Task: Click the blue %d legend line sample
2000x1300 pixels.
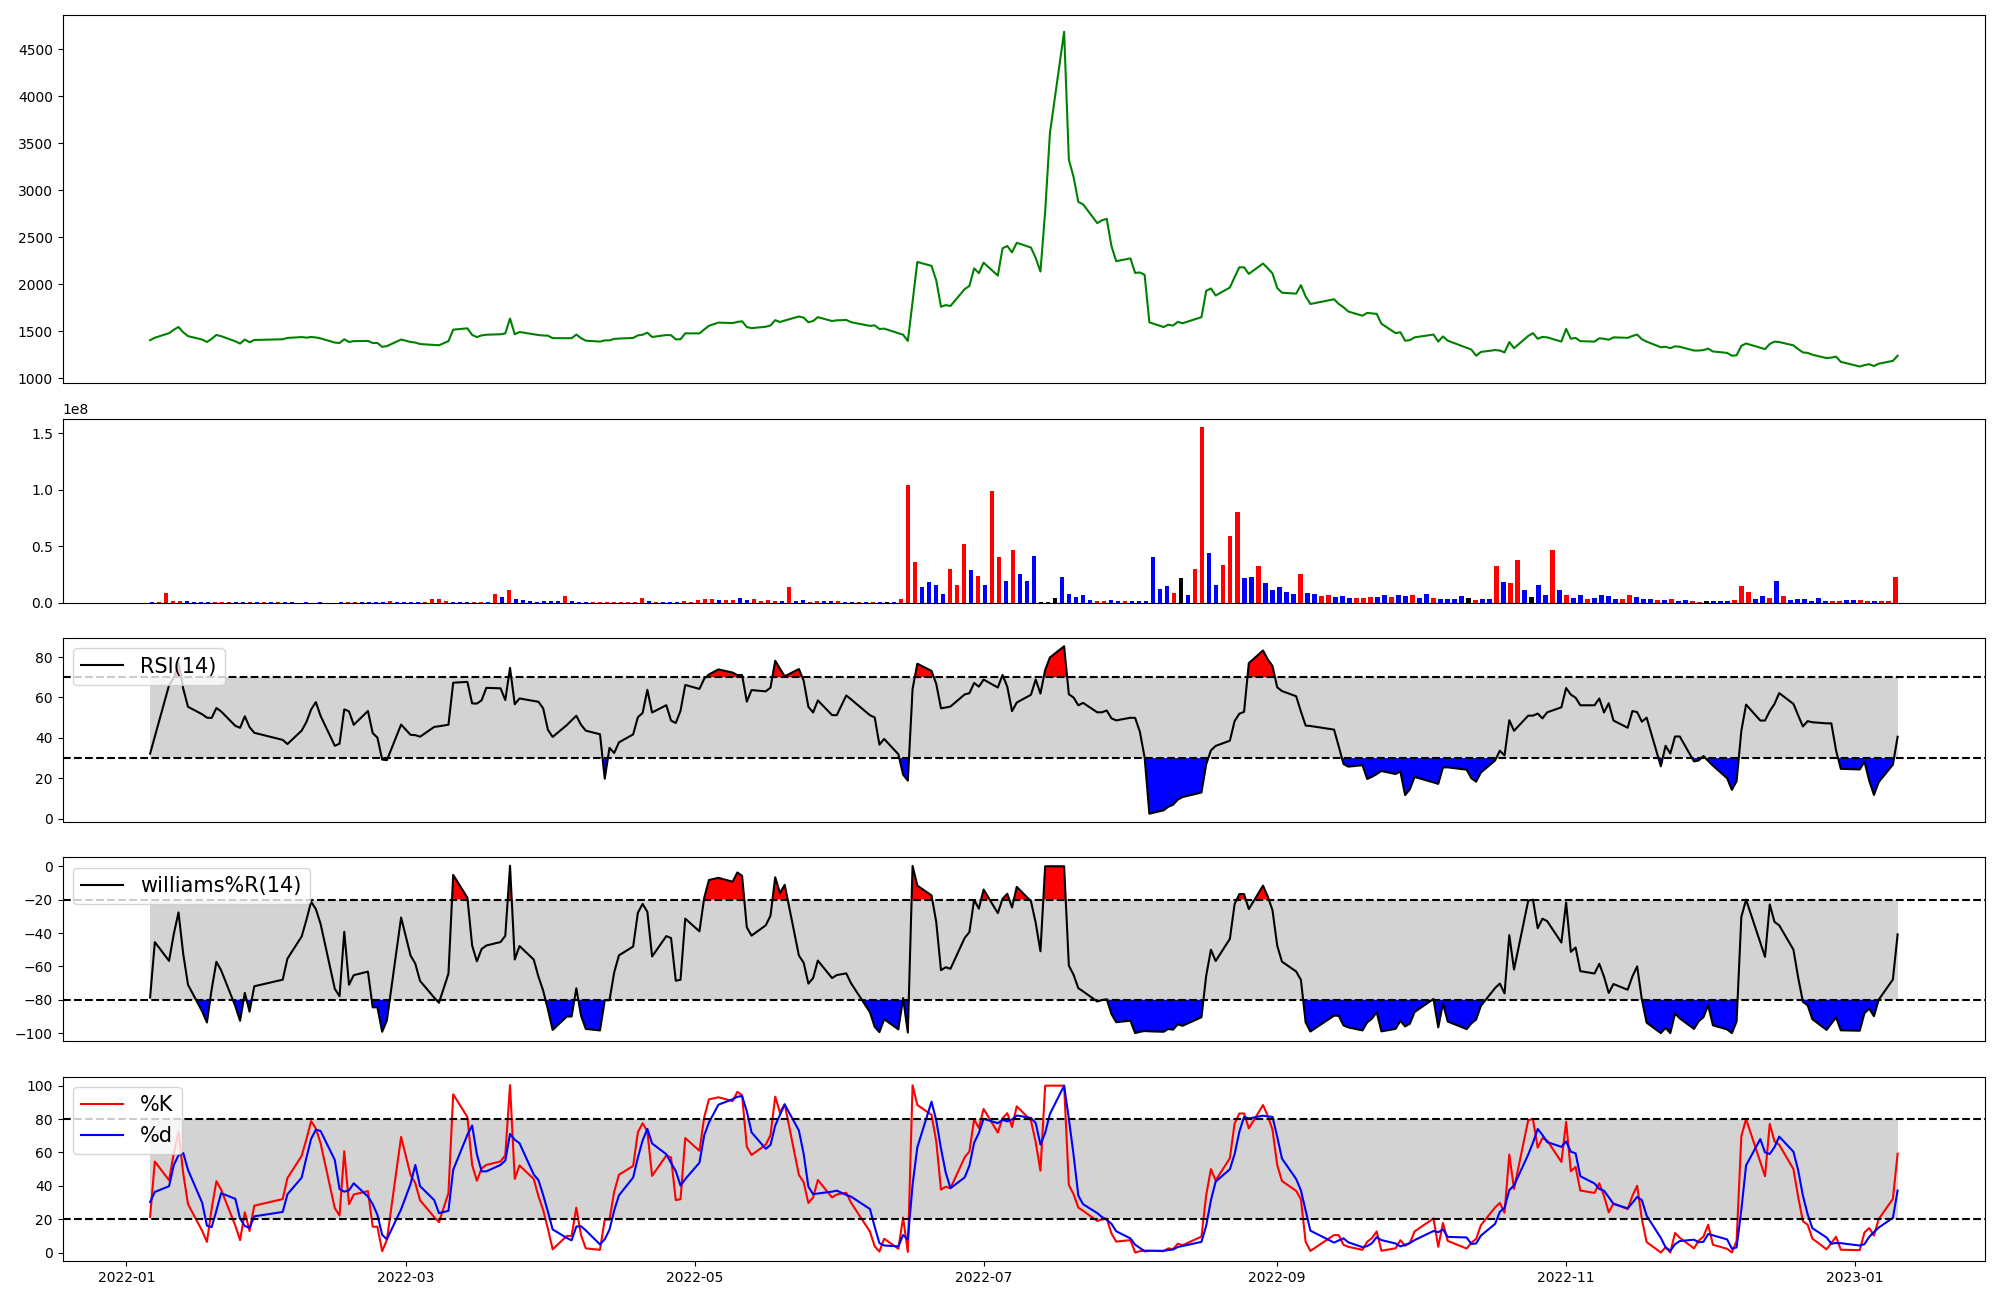Action: pos(102,1135)
